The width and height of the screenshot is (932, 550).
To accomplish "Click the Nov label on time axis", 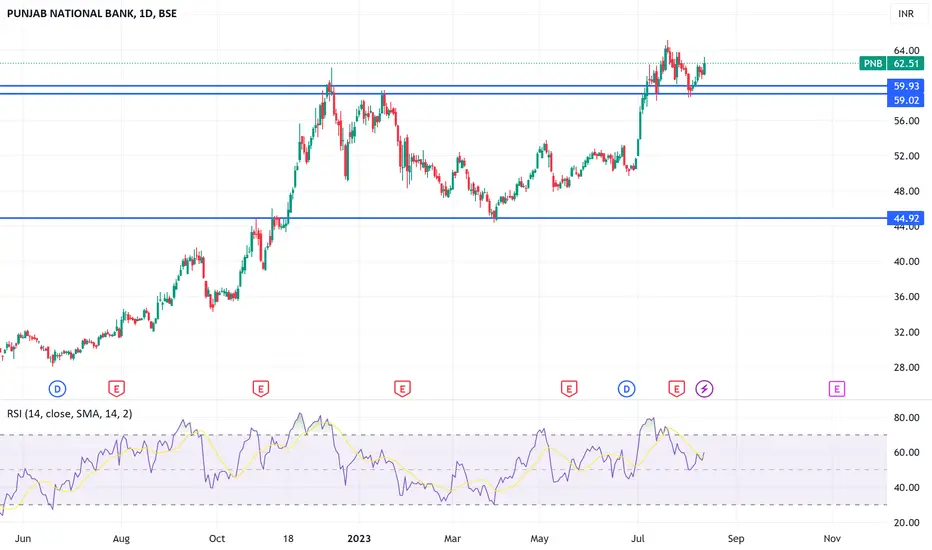I will [832, 538].
